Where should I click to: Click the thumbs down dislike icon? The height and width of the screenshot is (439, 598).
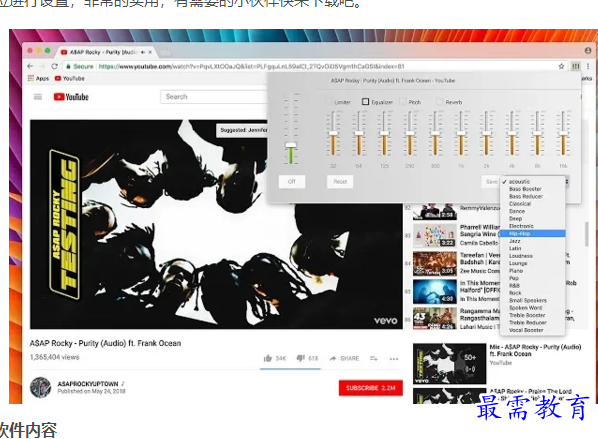[301, 358]
